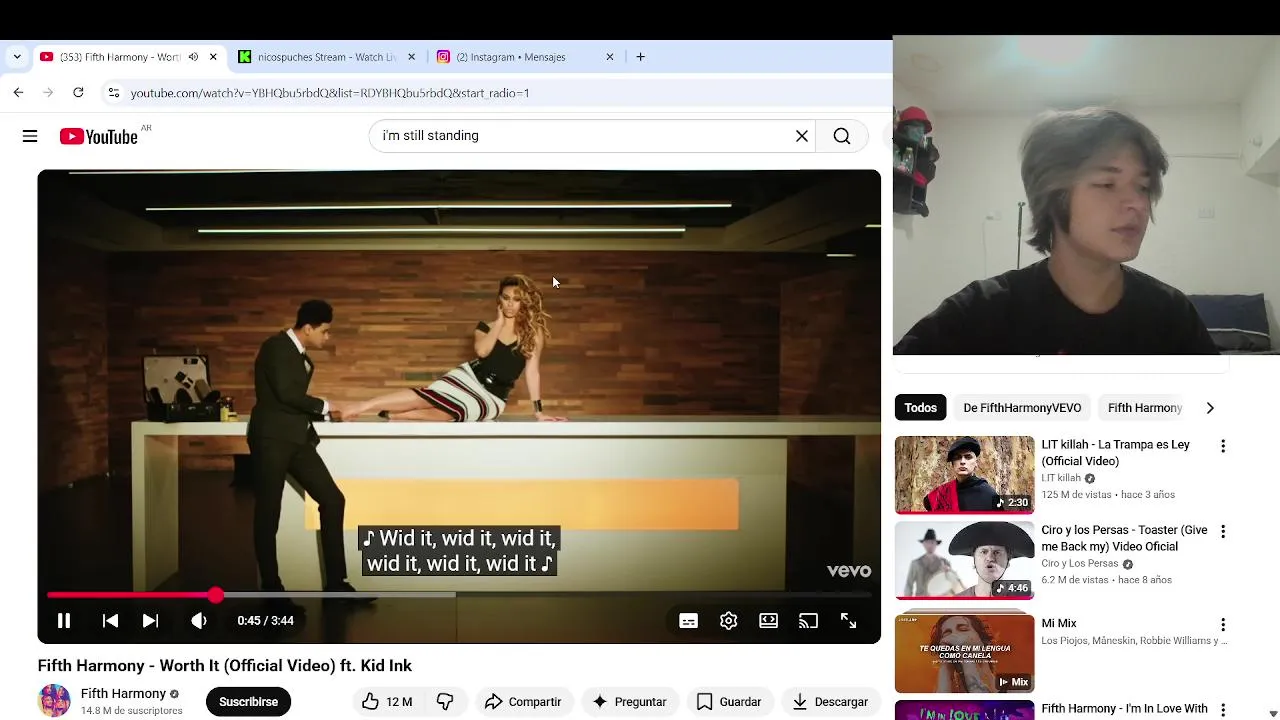The image size is (1280, 720).
Task: Open options menu for Mi Mix
Action: coord(1222,625)
